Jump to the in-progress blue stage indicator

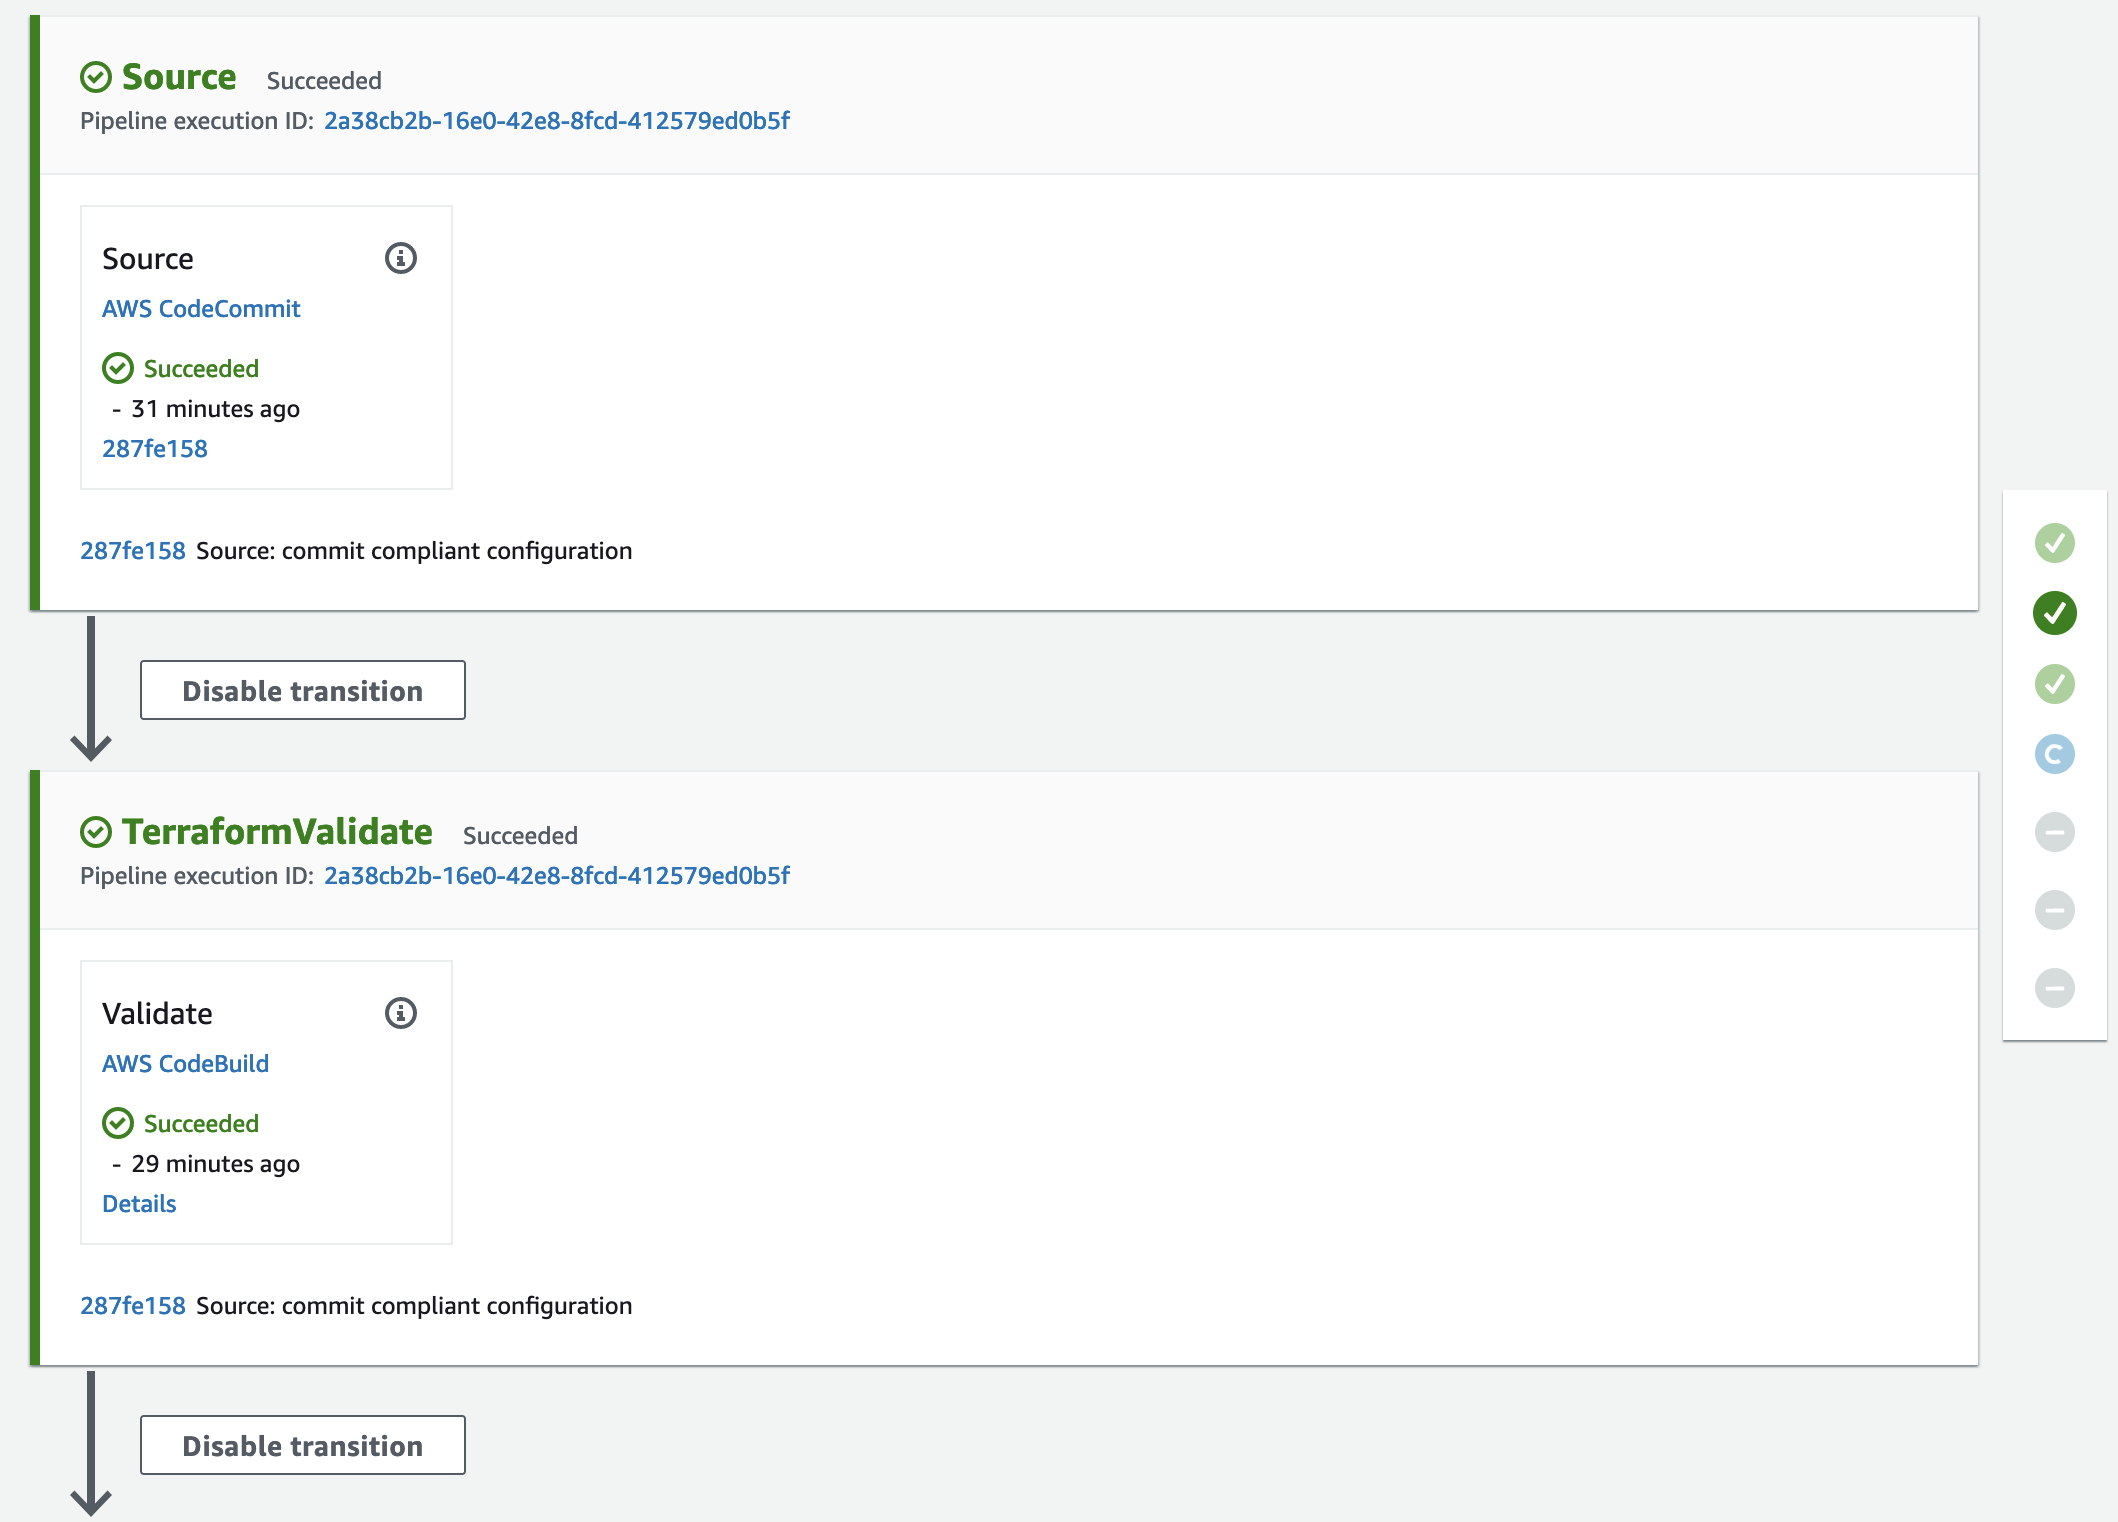tap(2054, 754)
